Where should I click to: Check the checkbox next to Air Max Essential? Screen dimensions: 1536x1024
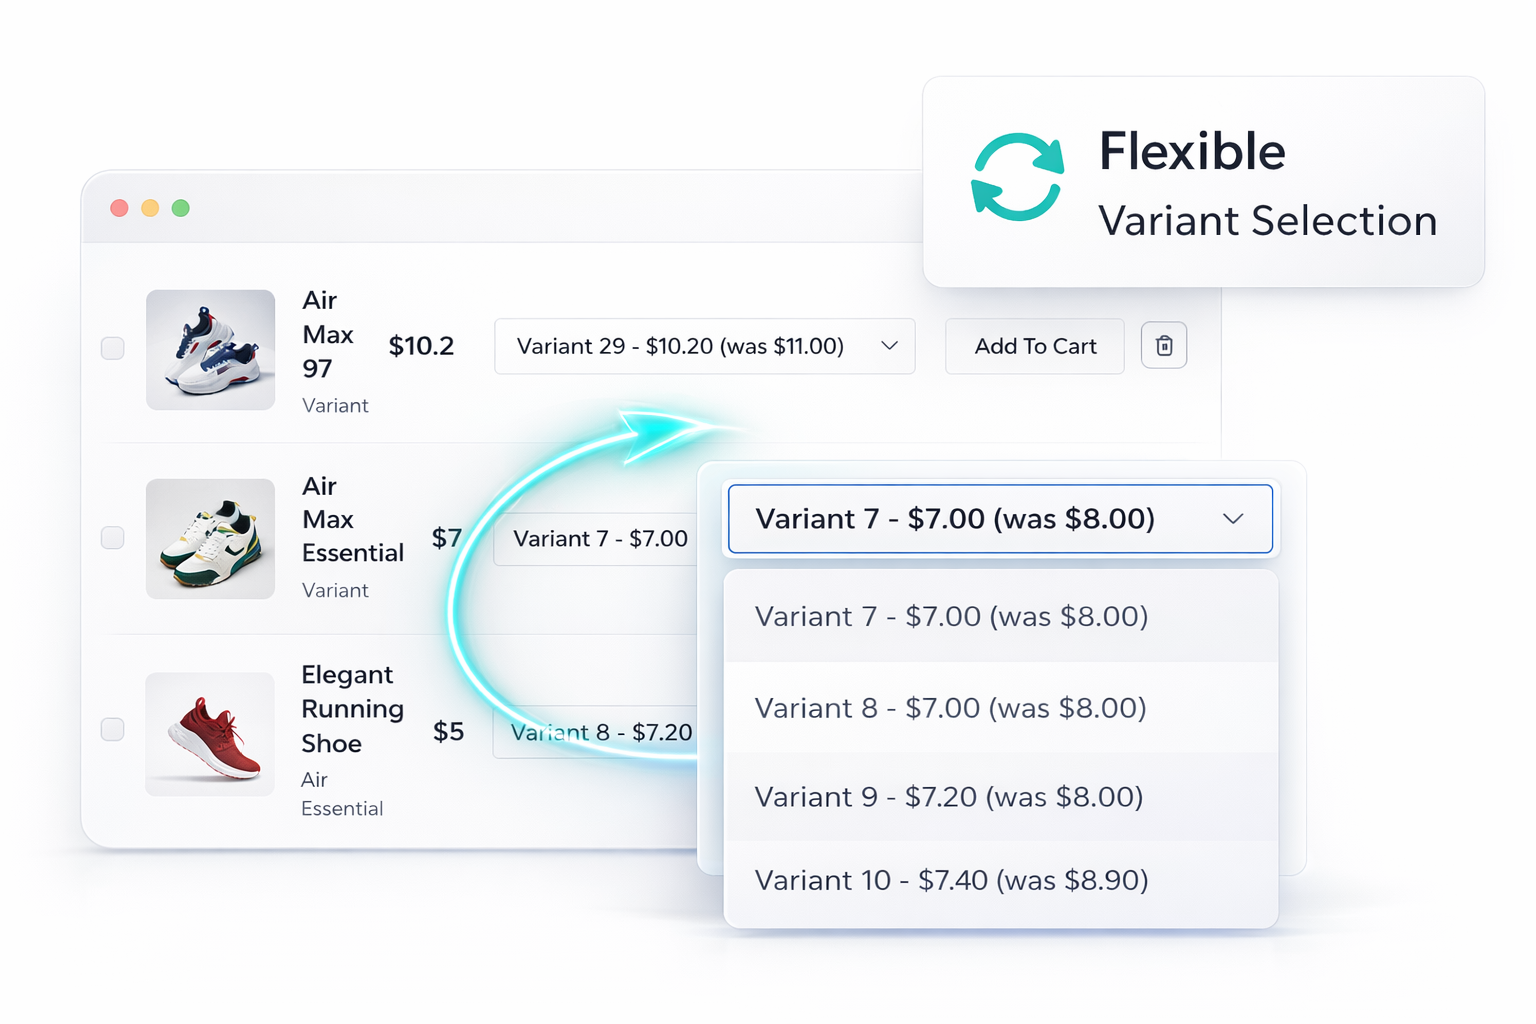coord(112,537)
